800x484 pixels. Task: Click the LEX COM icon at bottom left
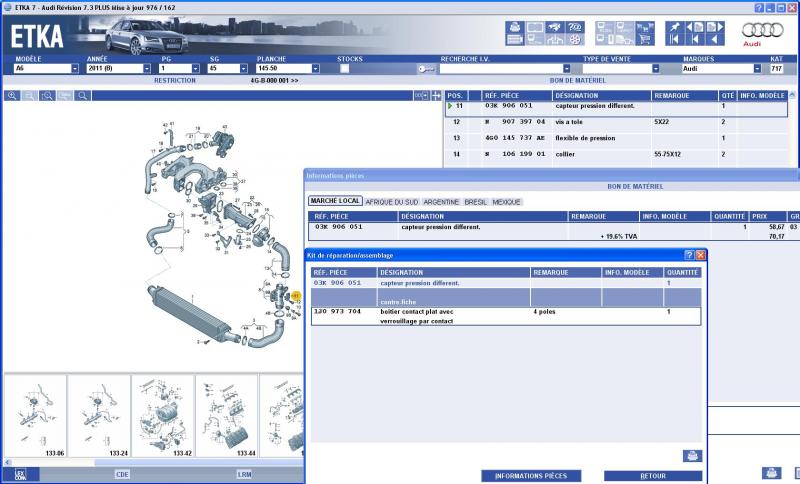tap(20, 474)
